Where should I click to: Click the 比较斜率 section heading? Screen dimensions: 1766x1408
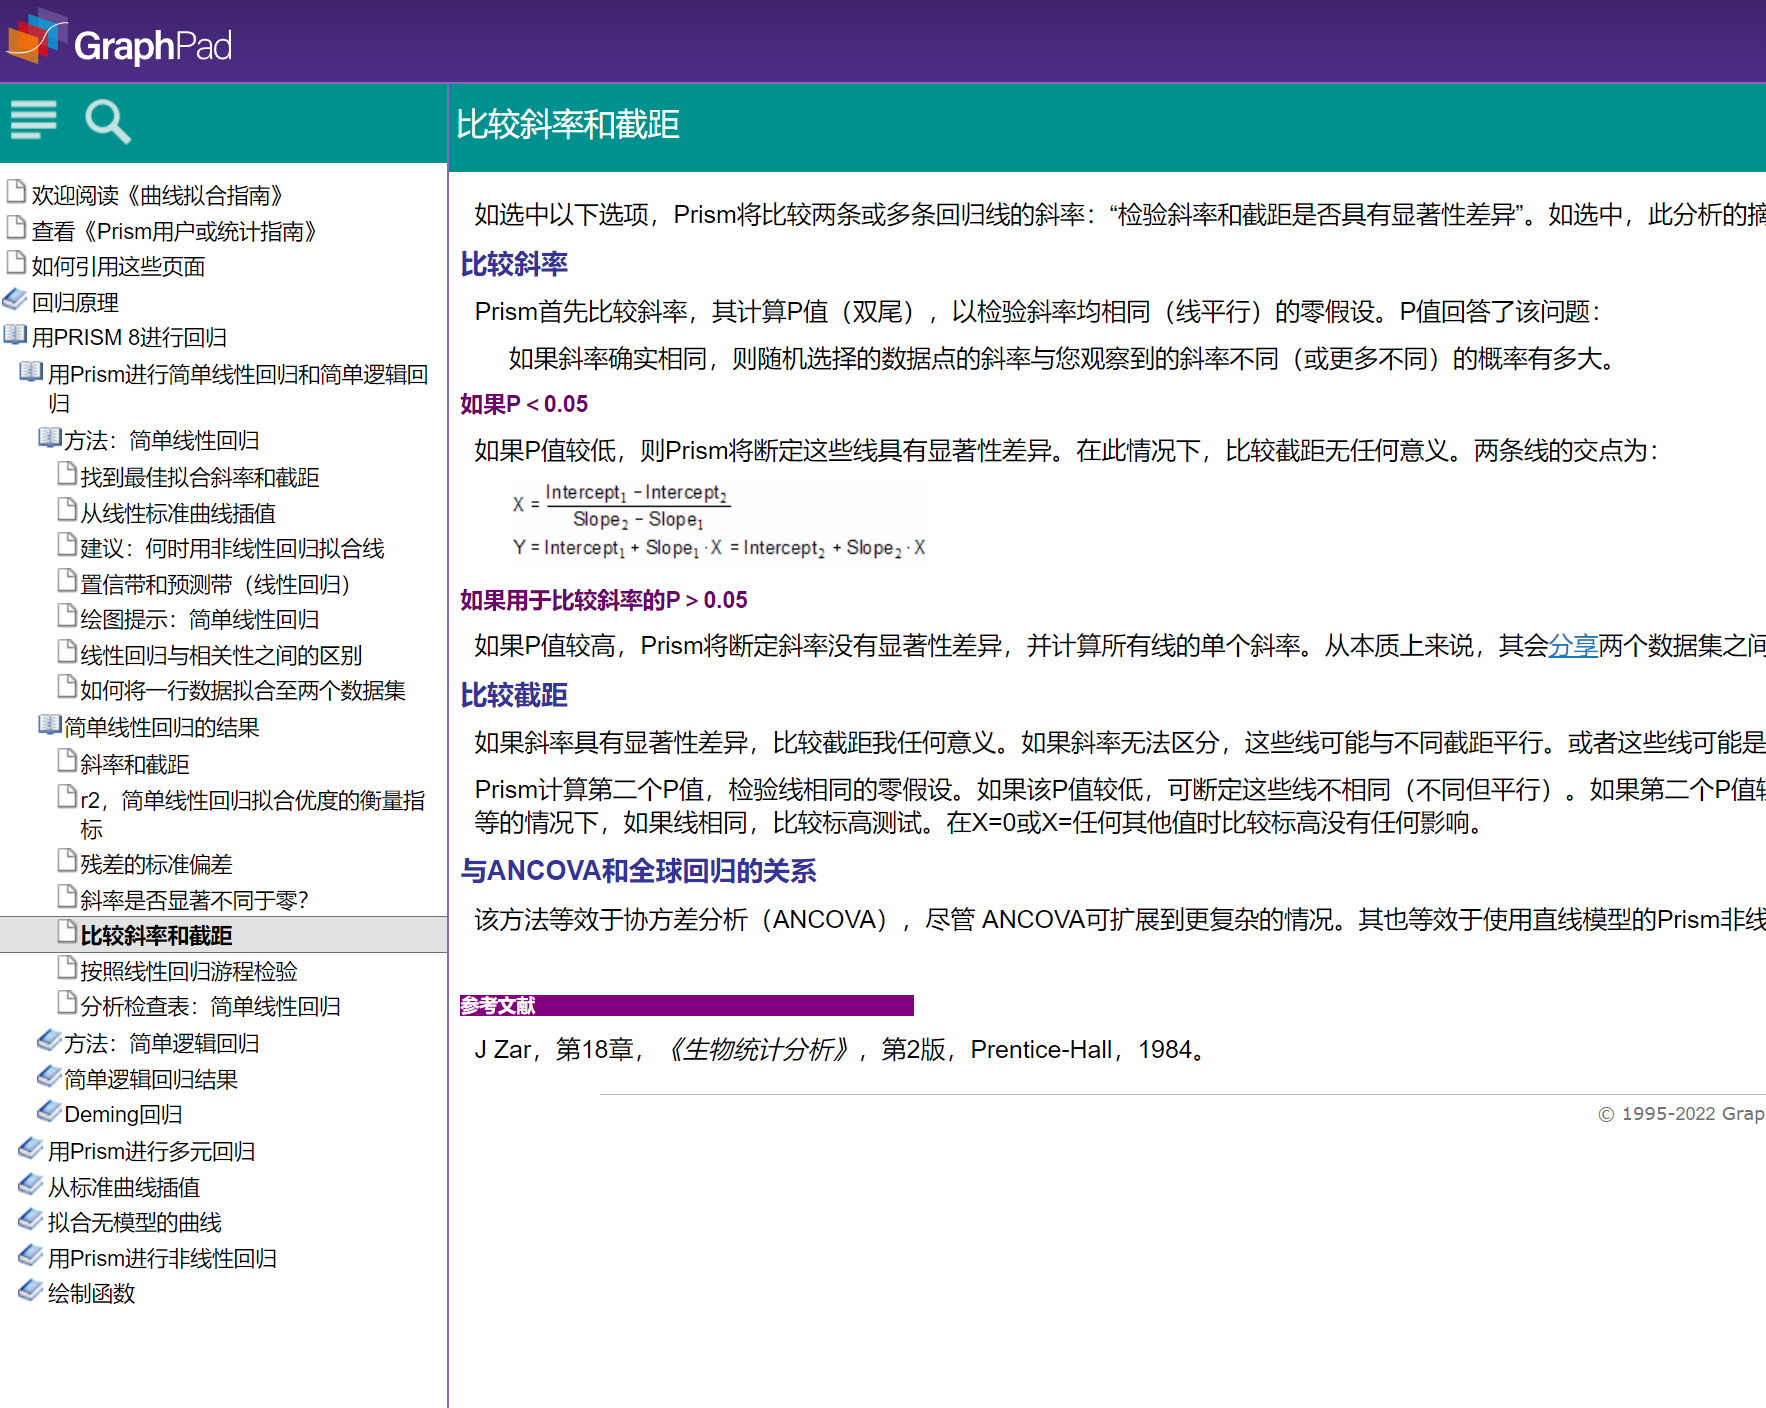[x=514, y=264]
